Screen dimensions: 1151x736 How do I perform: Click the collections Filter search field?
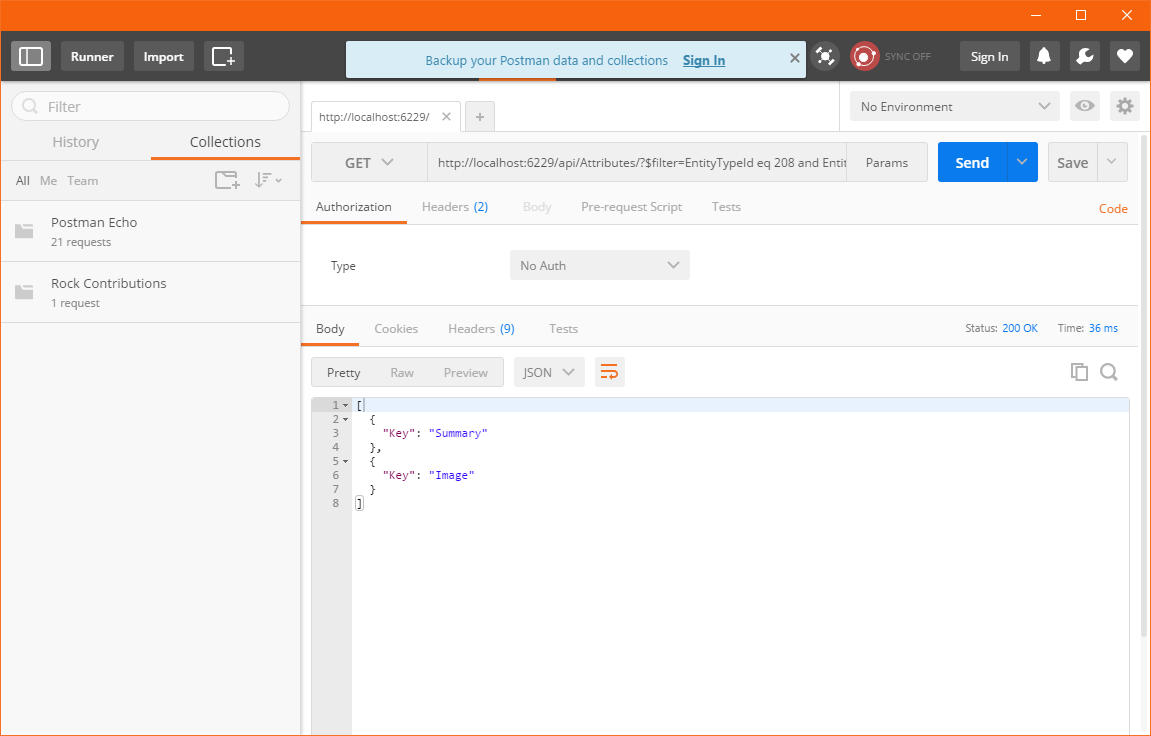pyautogui.click(x=150, y=106)
